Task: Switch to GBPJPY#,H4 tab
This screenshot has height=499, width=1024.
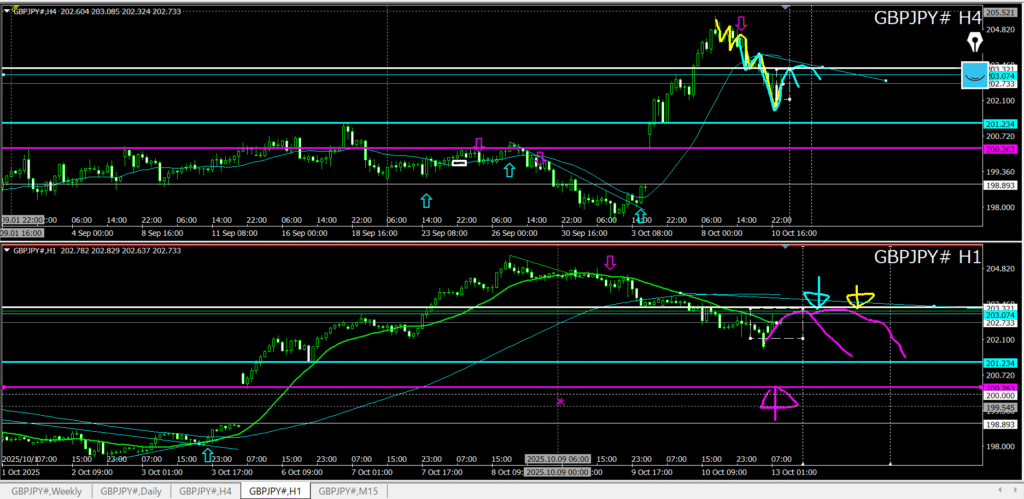Action: [207, 491]
